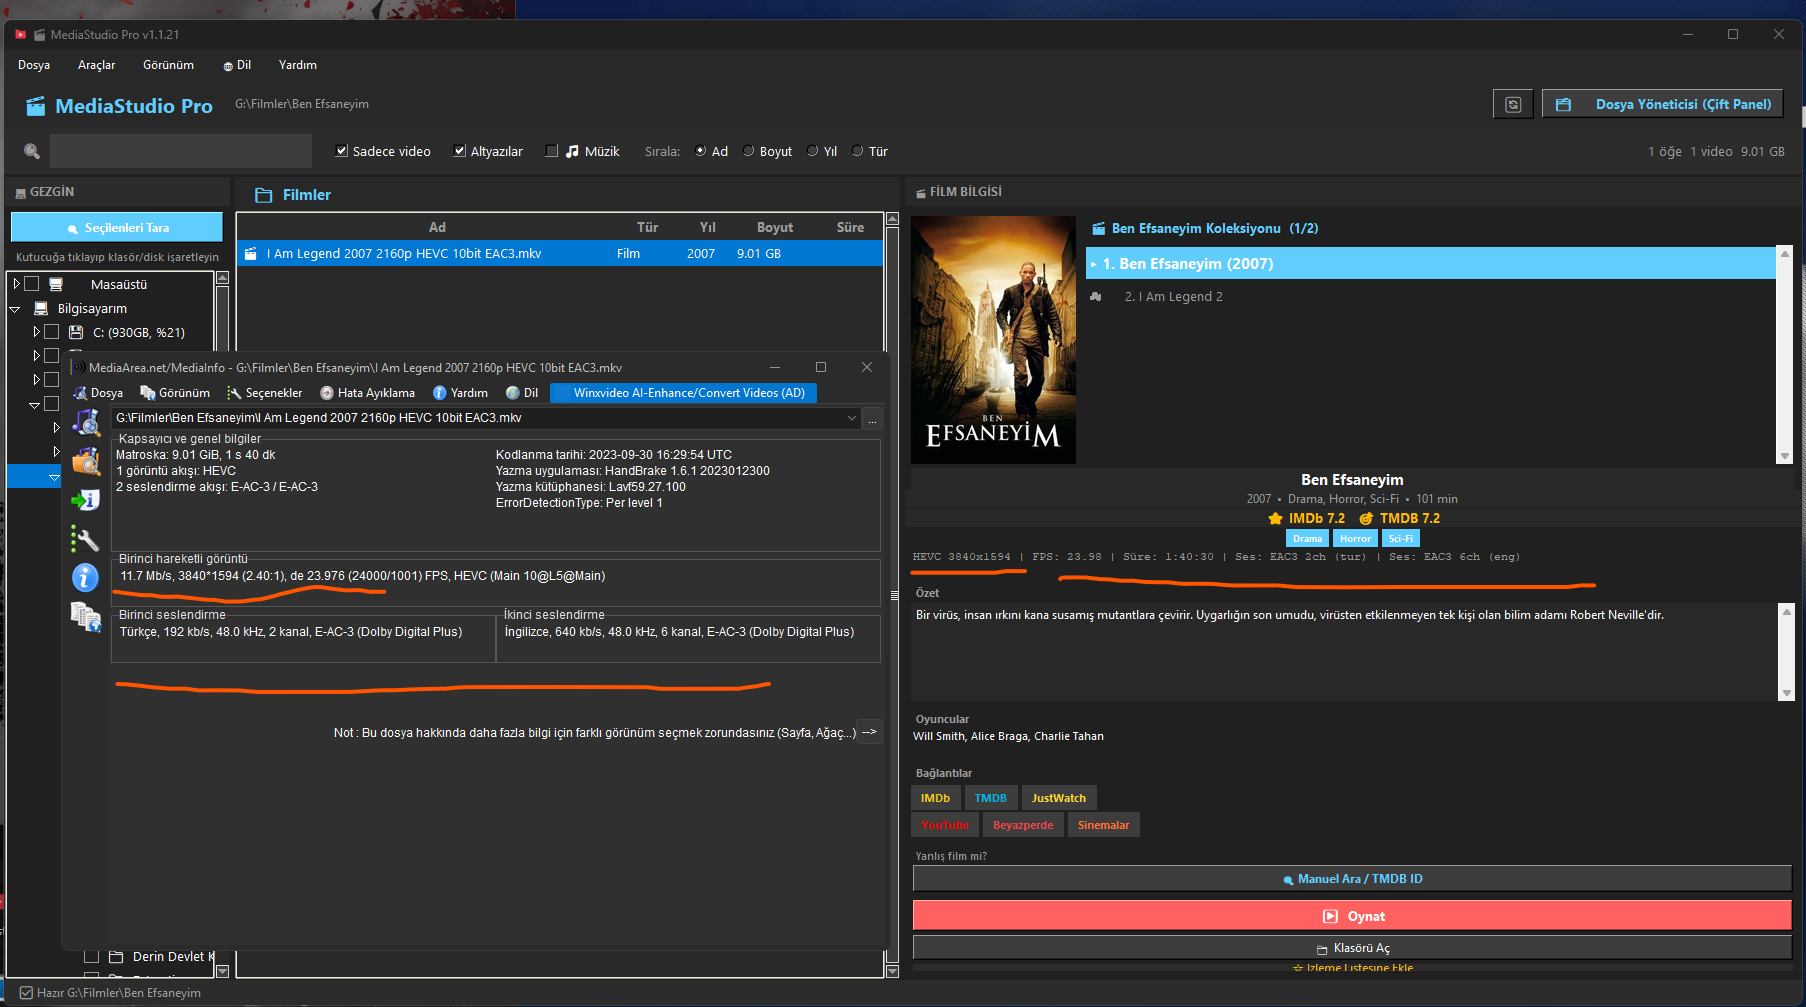Open the Seçenekler menu in MediaInfo
The width and height of the screenshot is (1806, 1007).
coord(264,393)
